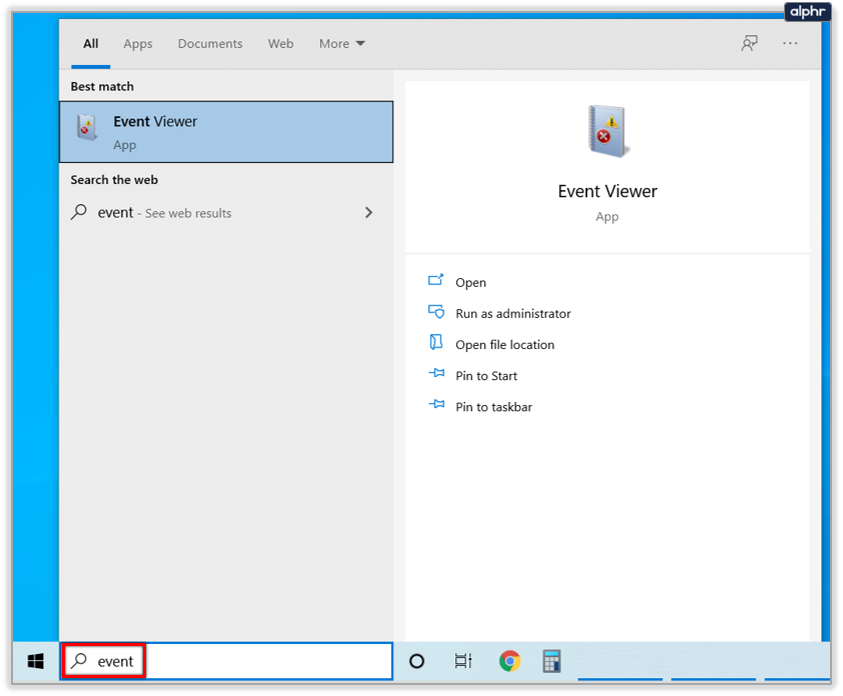Open the three-dot options menu

click(x=790, y=43)
